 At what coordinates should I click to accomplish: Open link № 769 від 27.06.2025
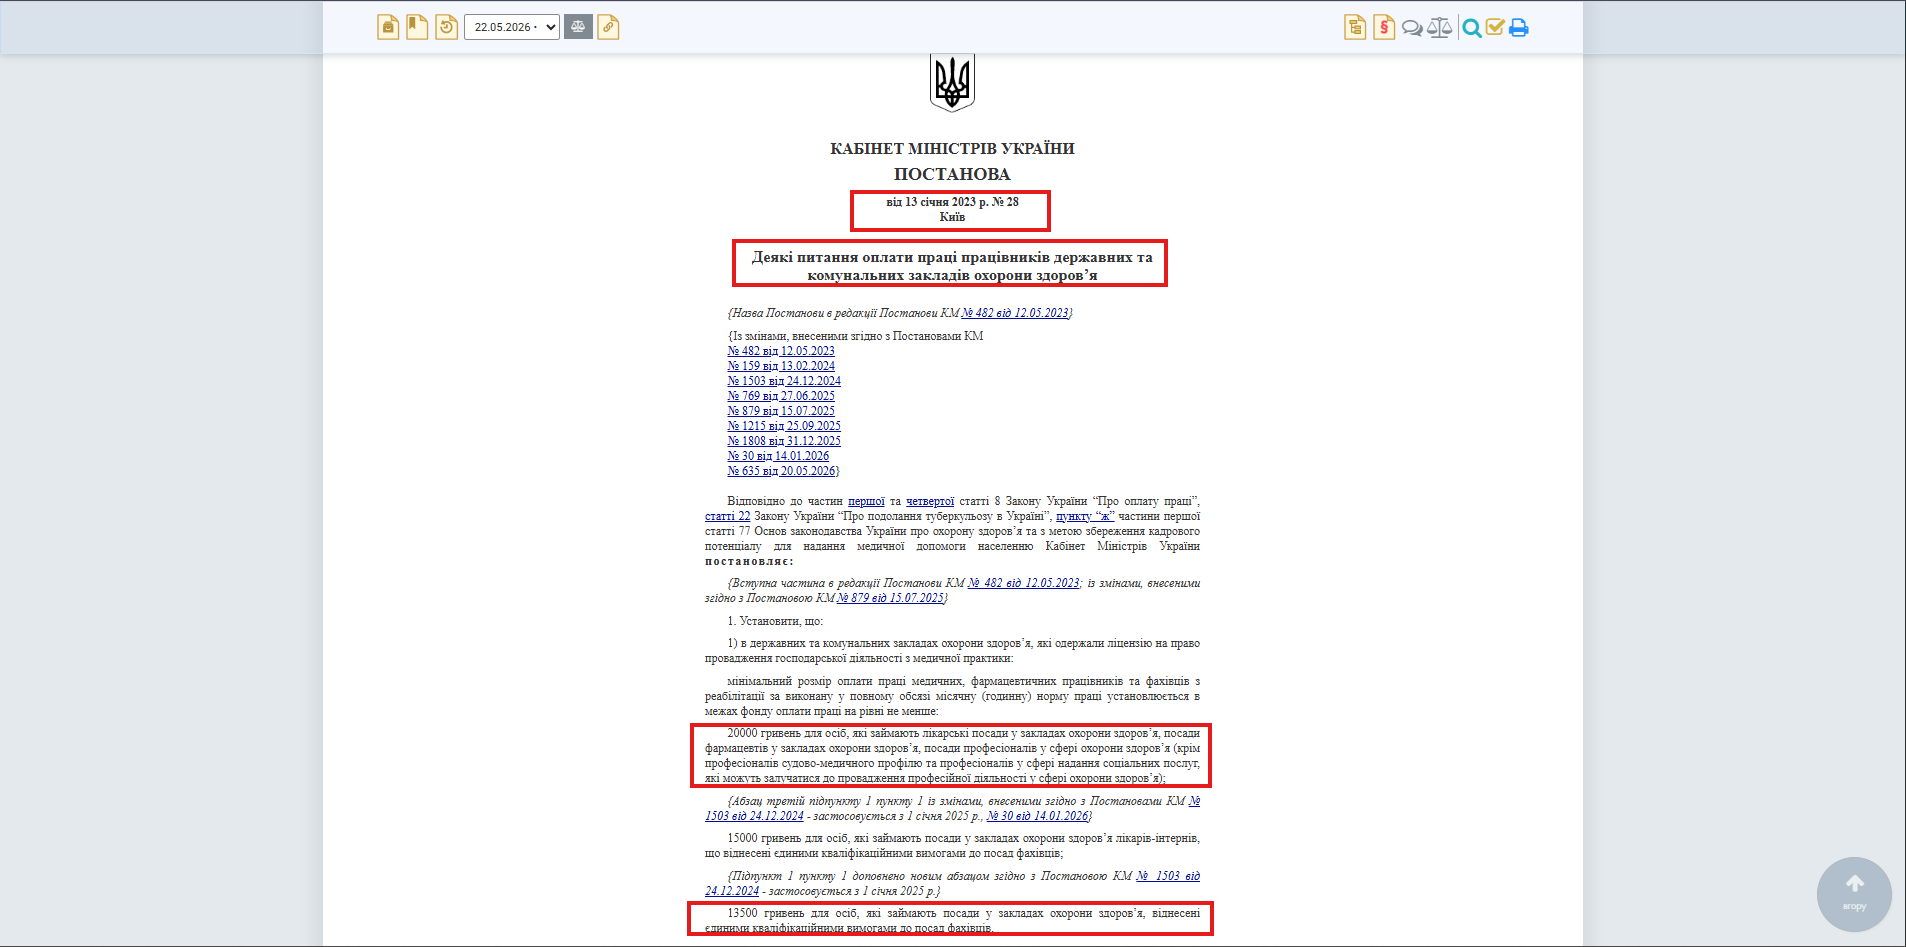(x=781, y=396)
